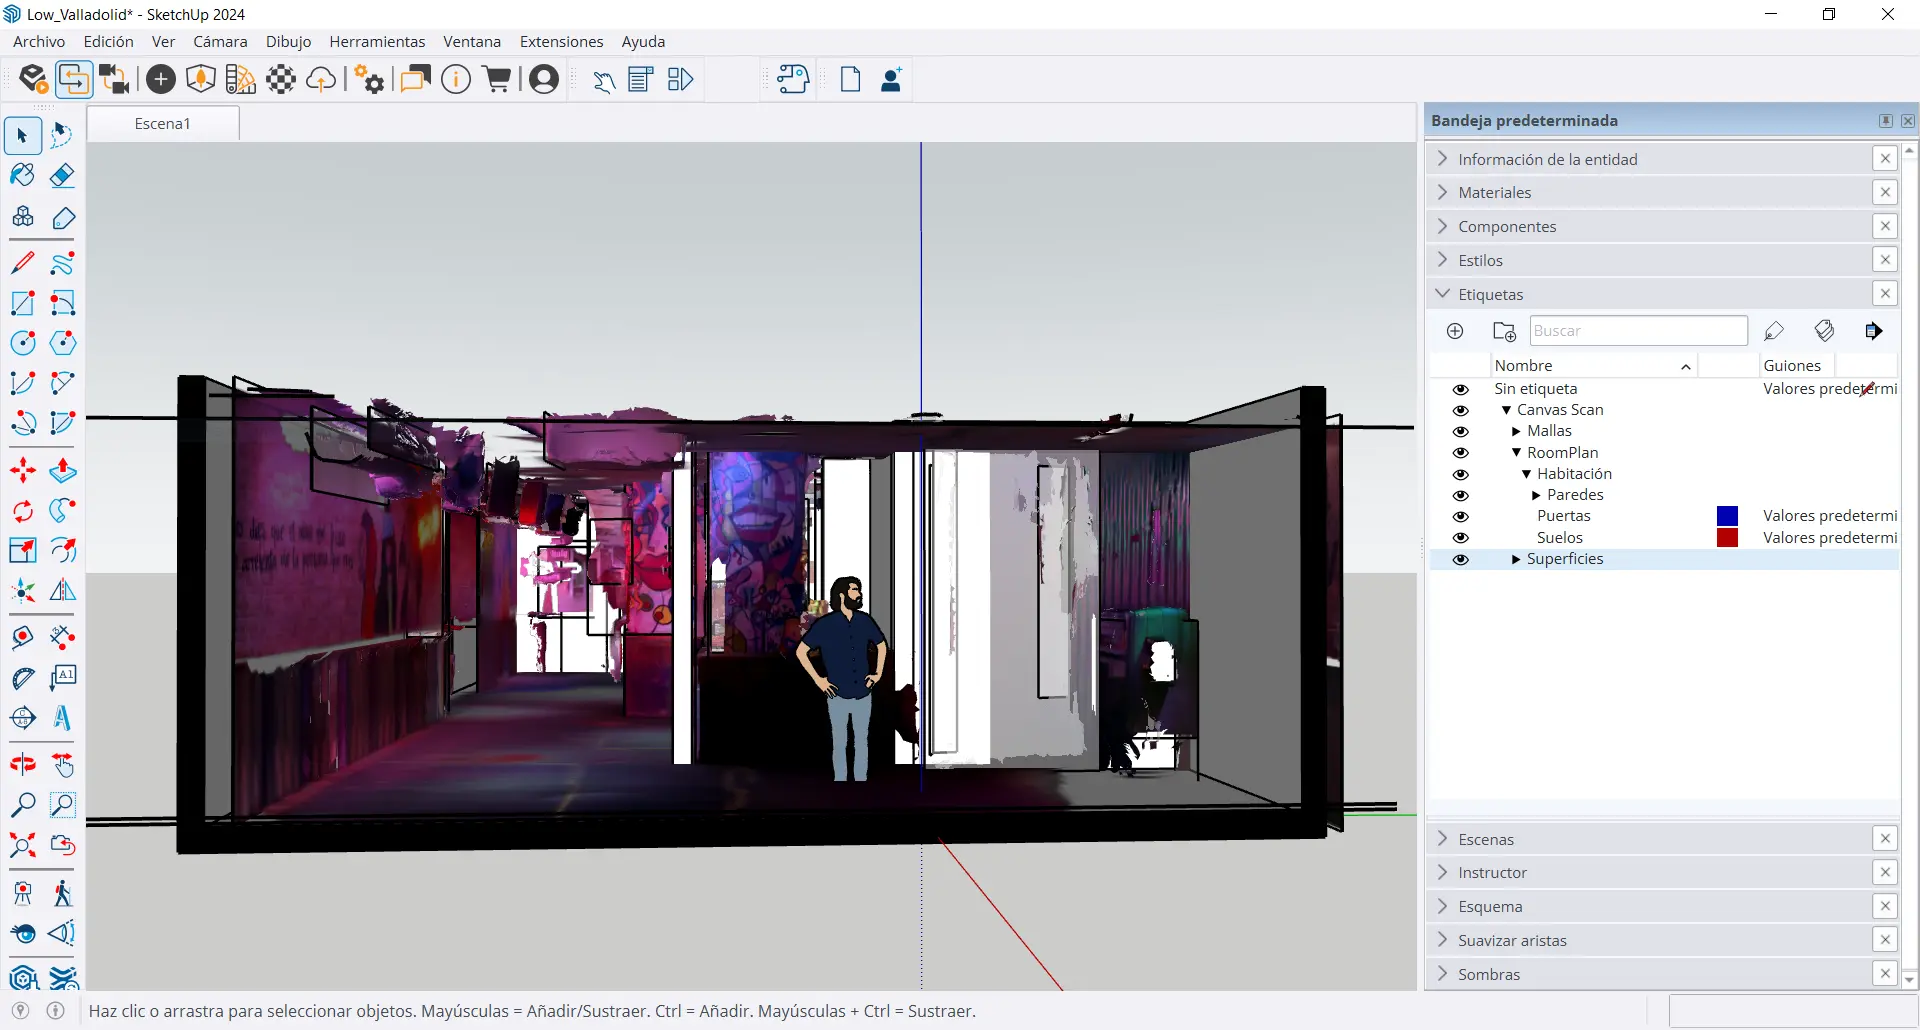Hide the Puertas tag

click(x=1461, y=517)
